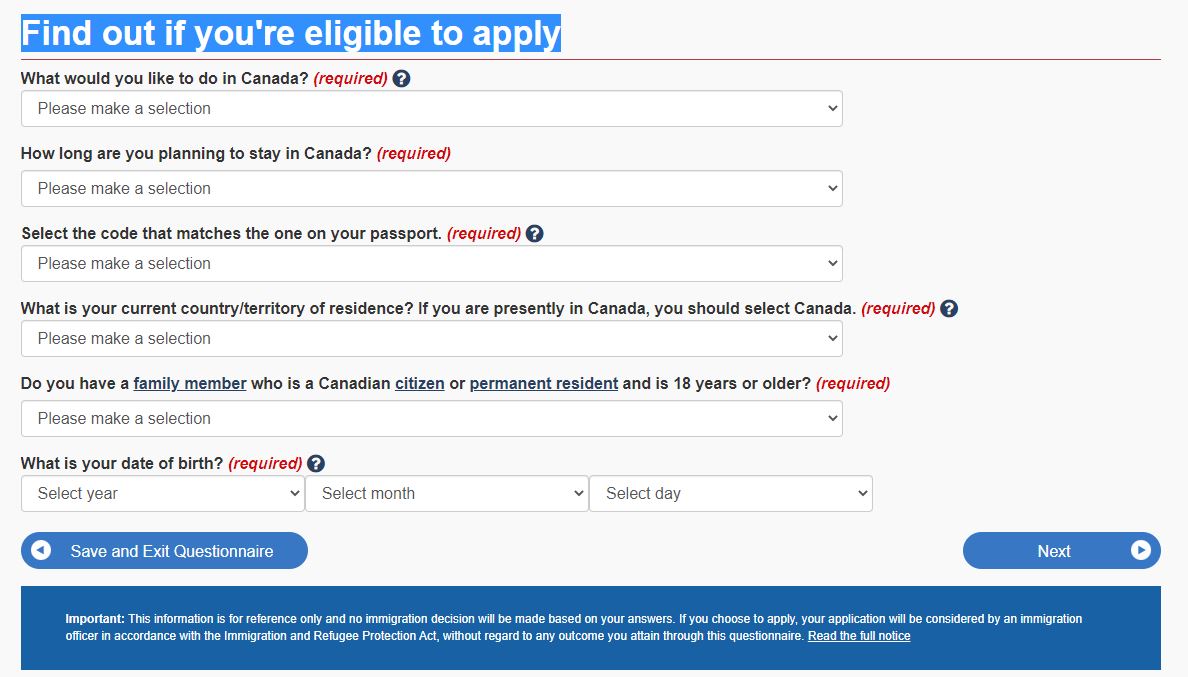Open help icon for country of residence question
The height and width of the screenshot is (677, 1188).
coord(949,309)
